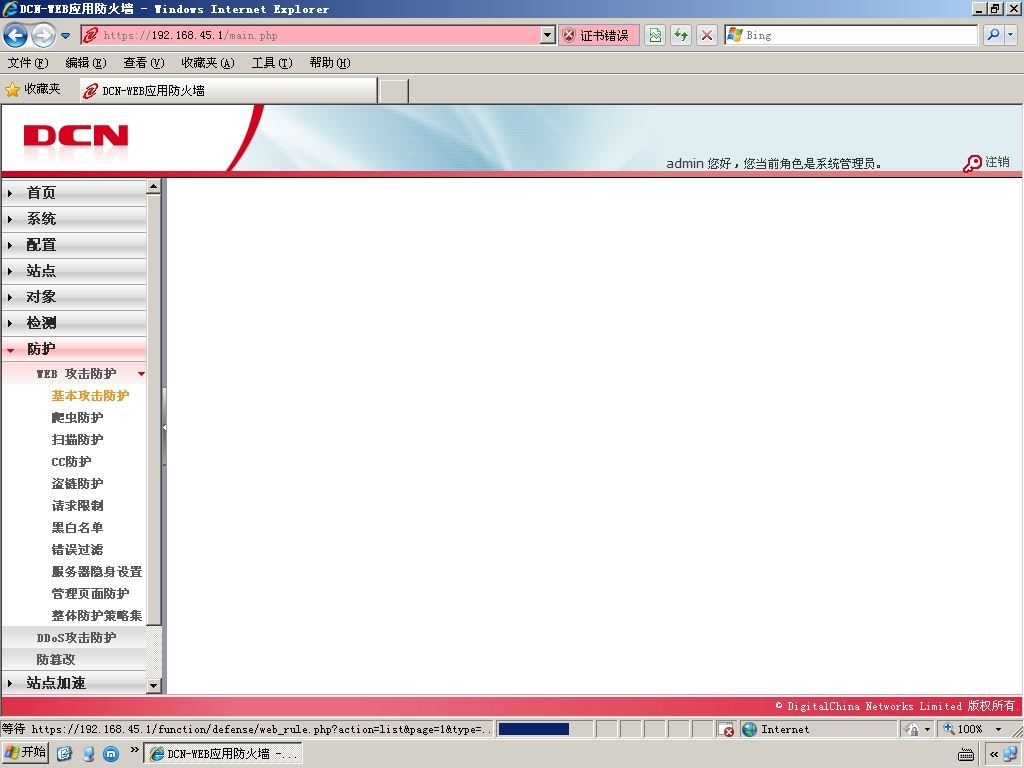
Task: Expand the 站点加速 sidebar section
Action: click(x=74, y=683)
